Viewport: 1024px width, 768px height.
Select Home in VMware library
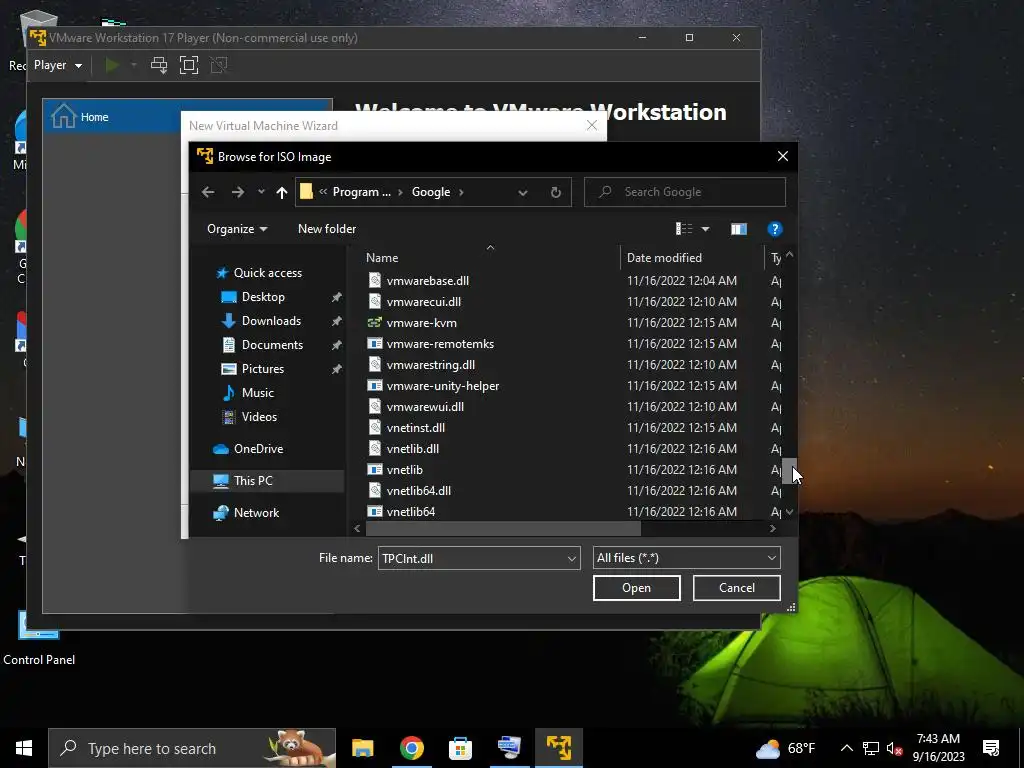point(94,117)
